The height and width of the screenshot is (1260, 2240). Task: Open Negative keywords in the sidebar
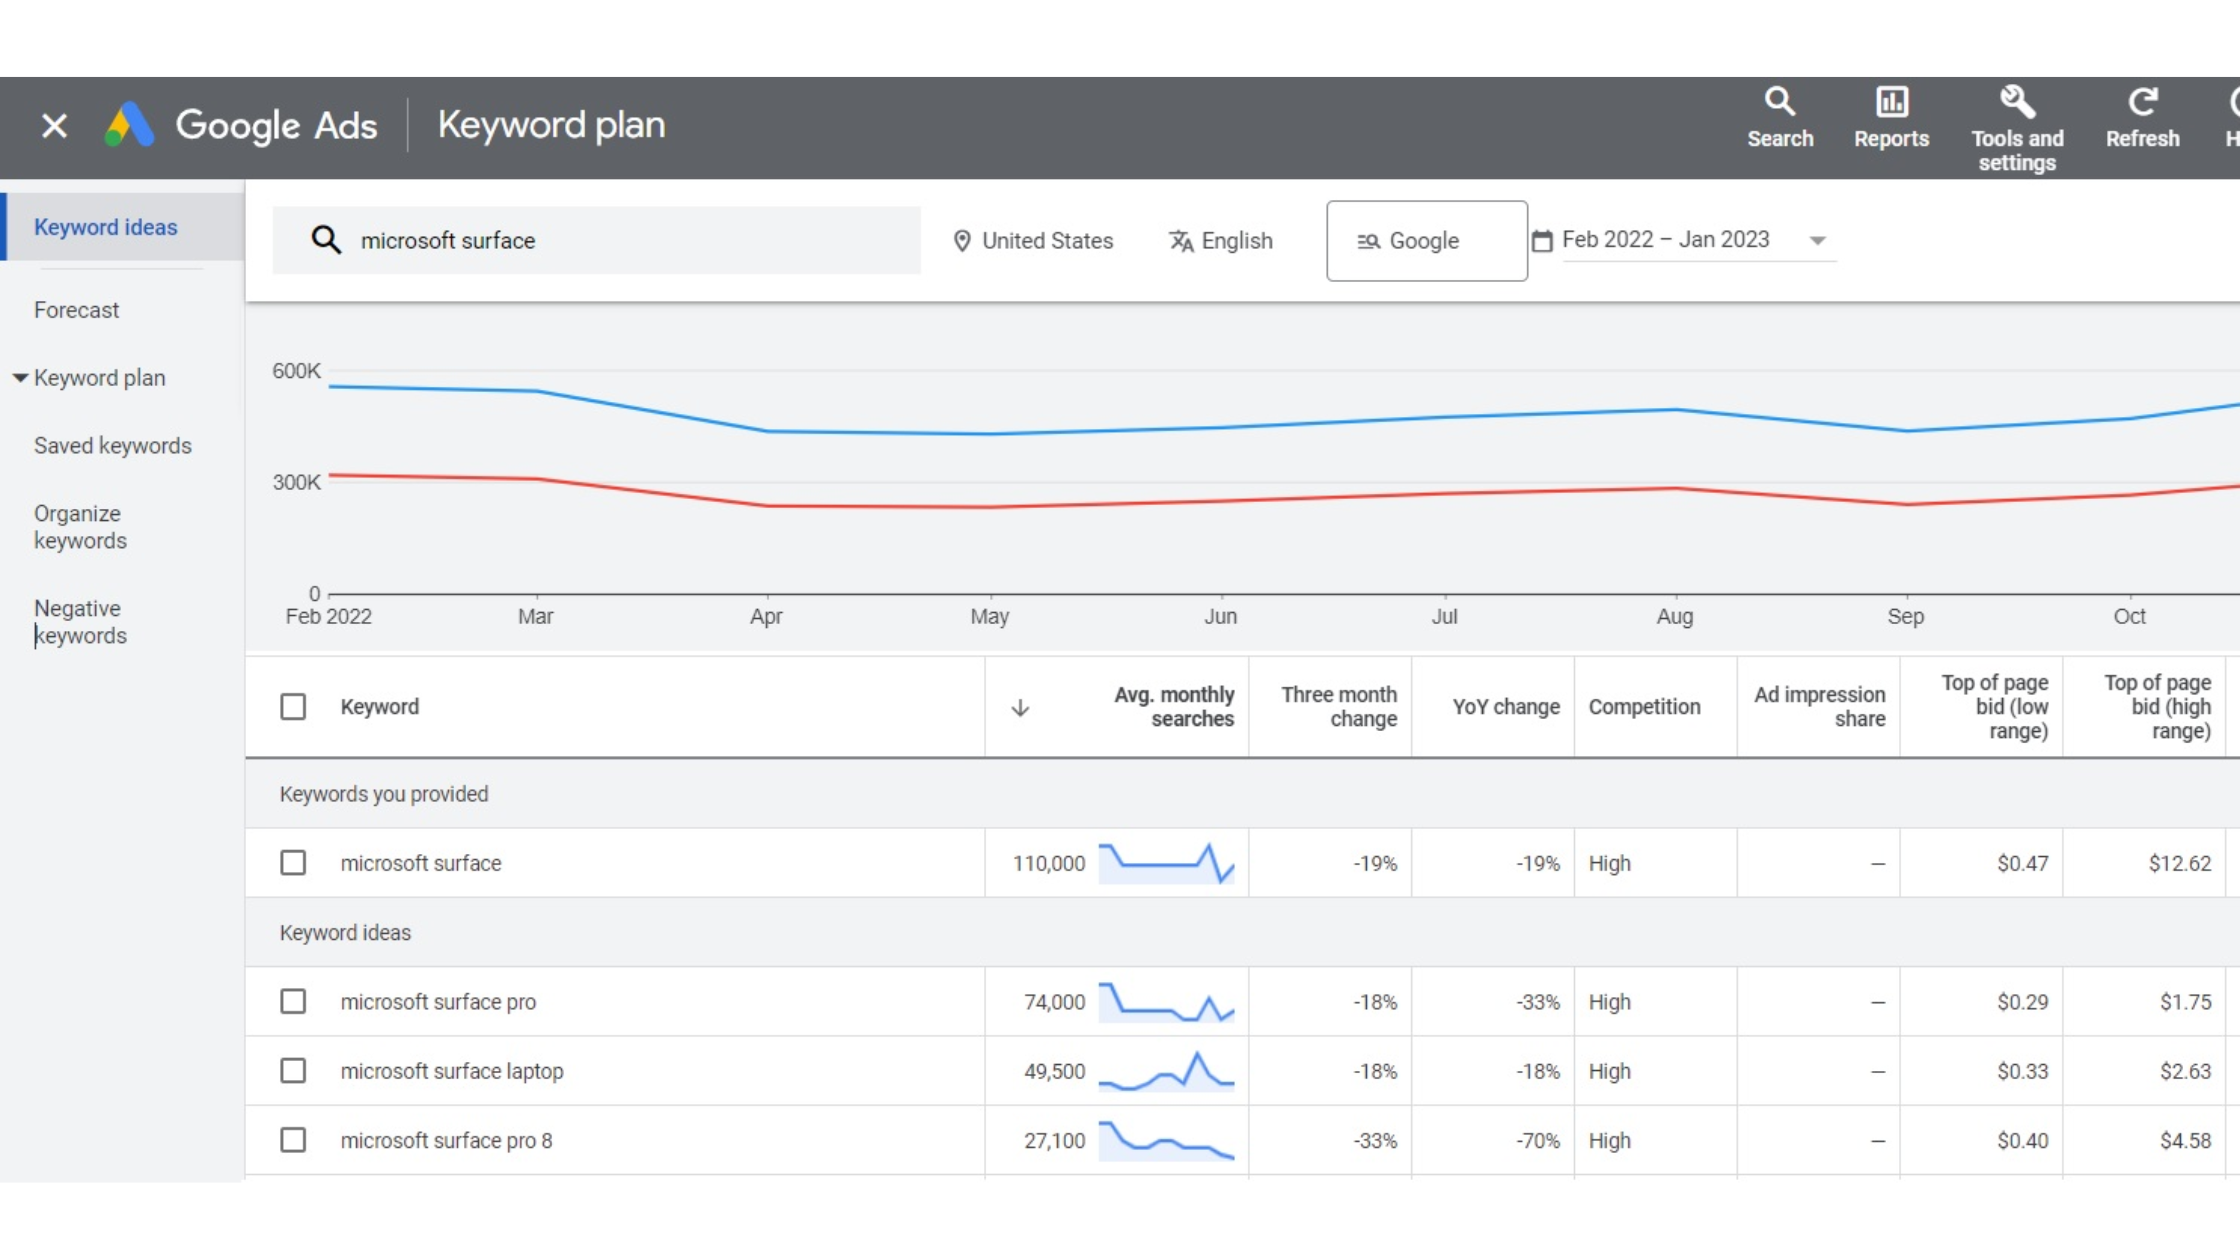coord(80,622)
